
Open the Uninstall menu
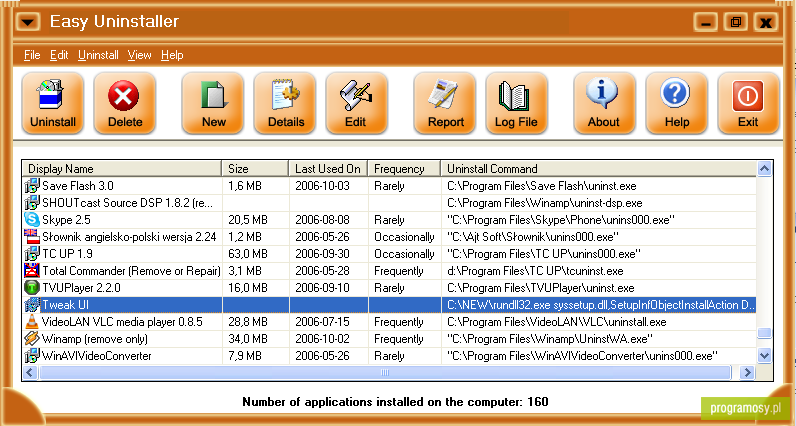coord(98,55)
